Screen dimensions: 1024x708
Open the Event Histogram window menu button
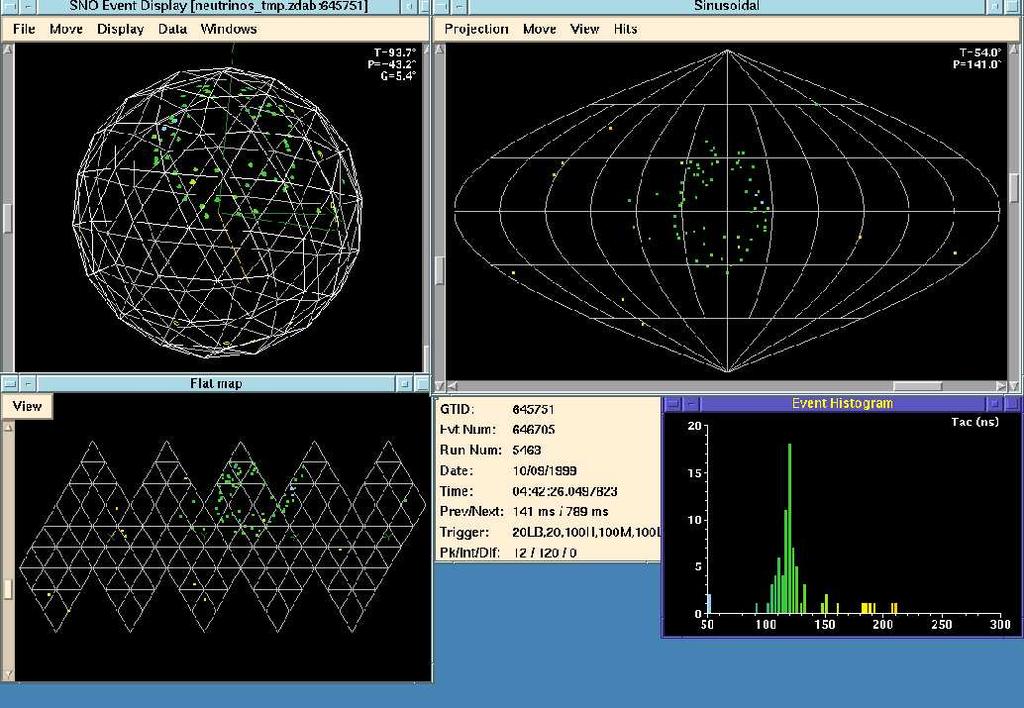tap(674, 404)
